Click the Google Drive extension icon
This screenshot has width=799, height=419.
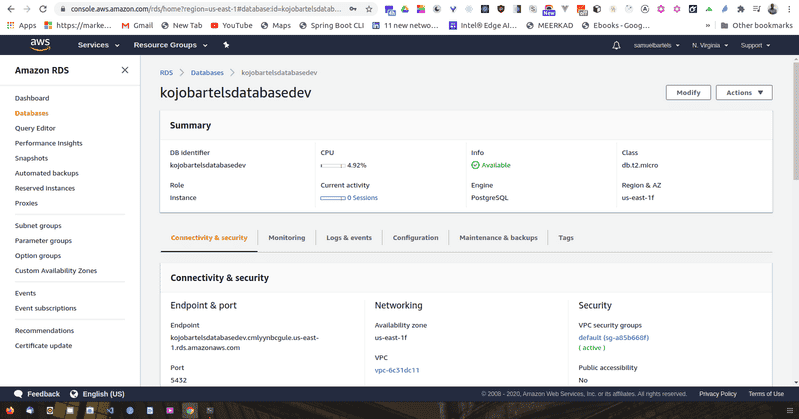point(405,9)
